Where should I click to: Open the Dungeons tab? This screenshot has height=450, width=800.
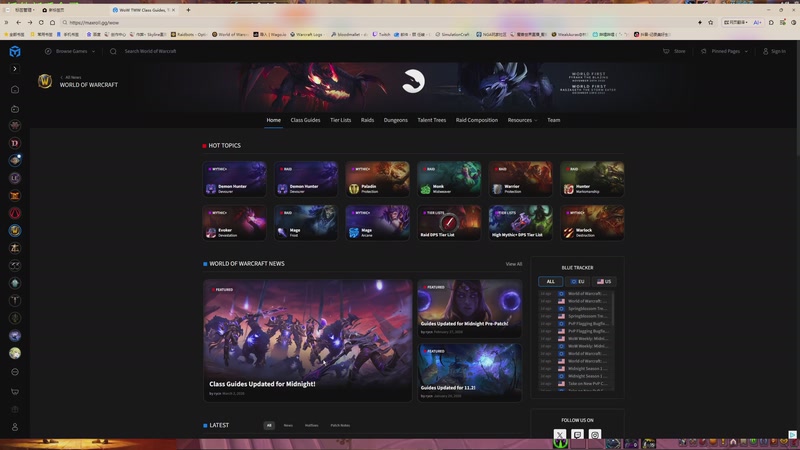coord(395,120)
